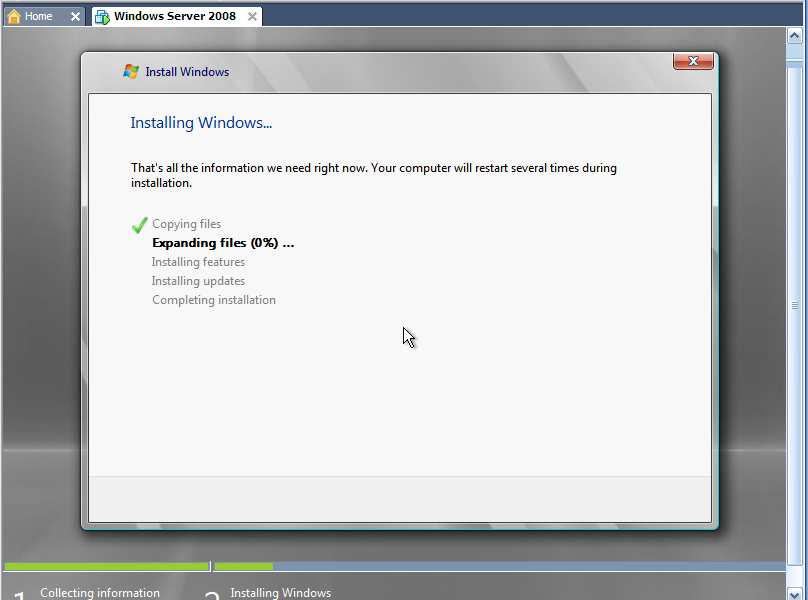Image resolution: width=808 pixels, height=600 pixels.
Task: Click the Collecting information progress bar
Action: (x=107, y=566)
